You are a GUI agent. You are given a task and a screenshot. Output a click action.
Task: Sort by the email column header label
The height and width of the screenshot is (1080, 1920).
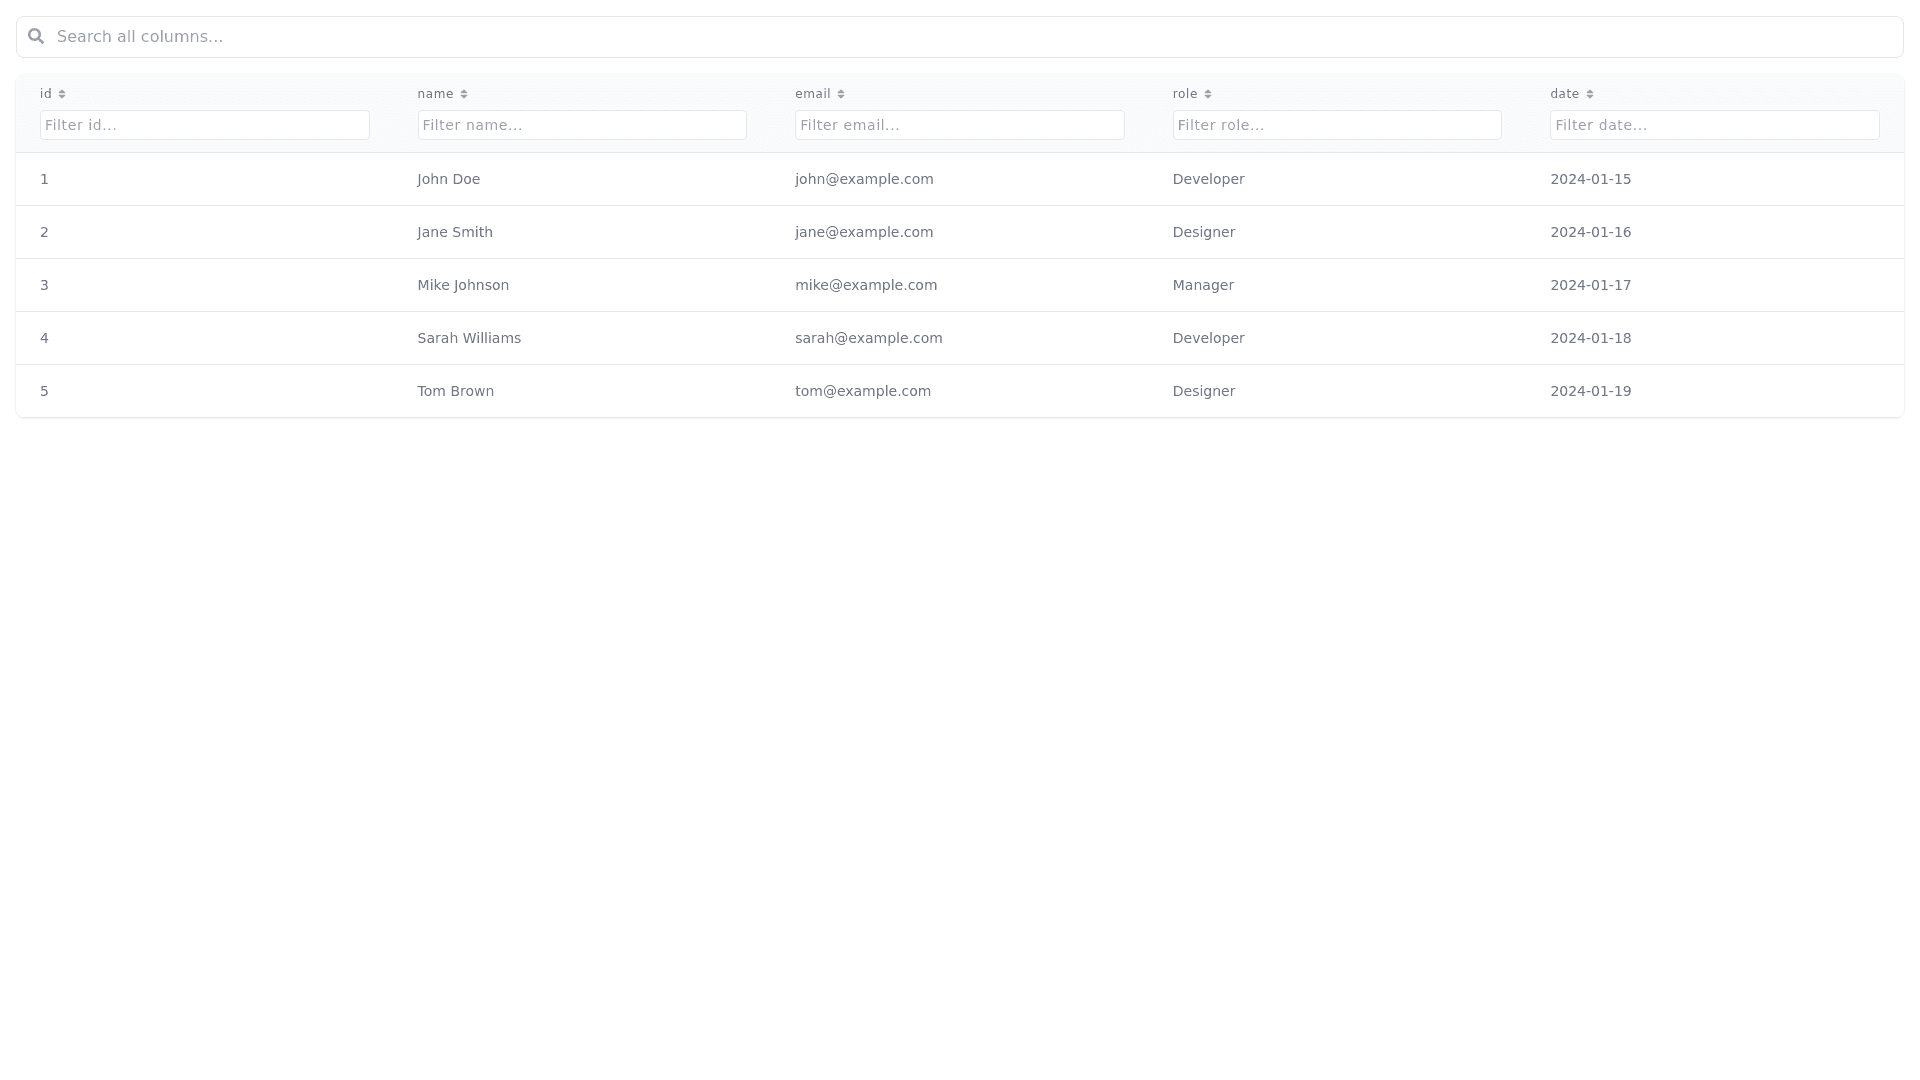click(812, 94)
